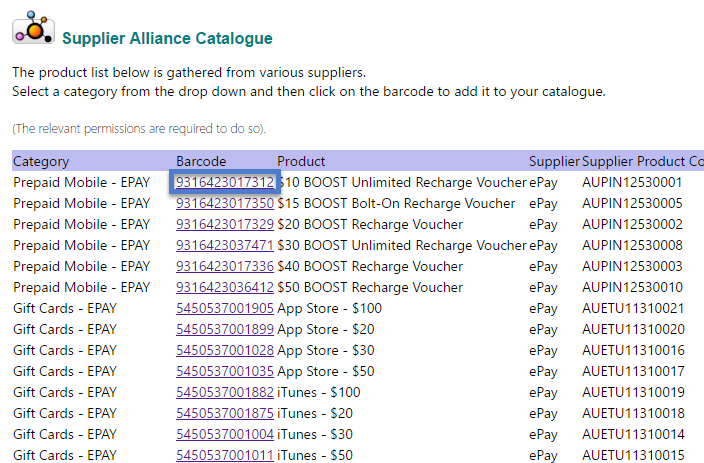Click supplier code AUETU11310021
This screenshot has width=704, height=463.
633,308
